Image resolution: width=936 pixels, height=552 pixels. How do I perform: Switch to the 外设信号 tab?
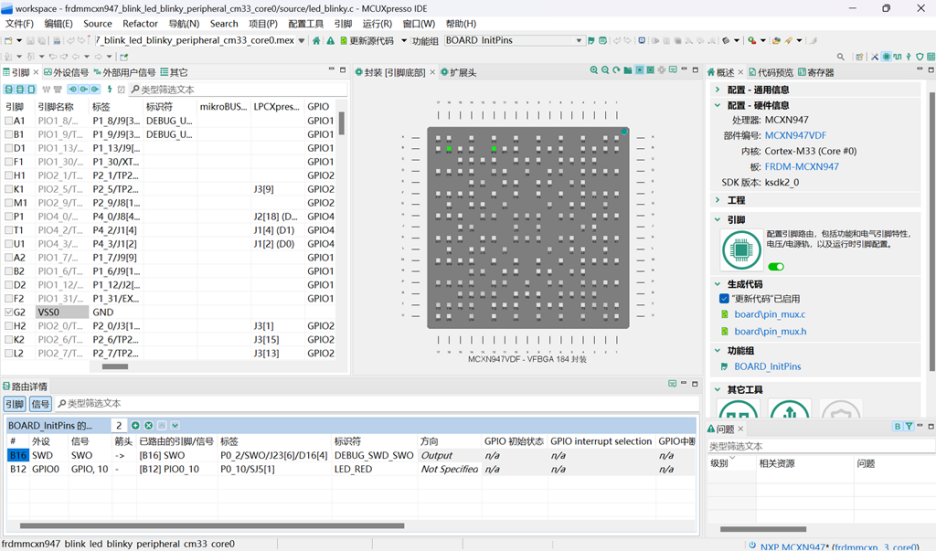pos(65,72)
